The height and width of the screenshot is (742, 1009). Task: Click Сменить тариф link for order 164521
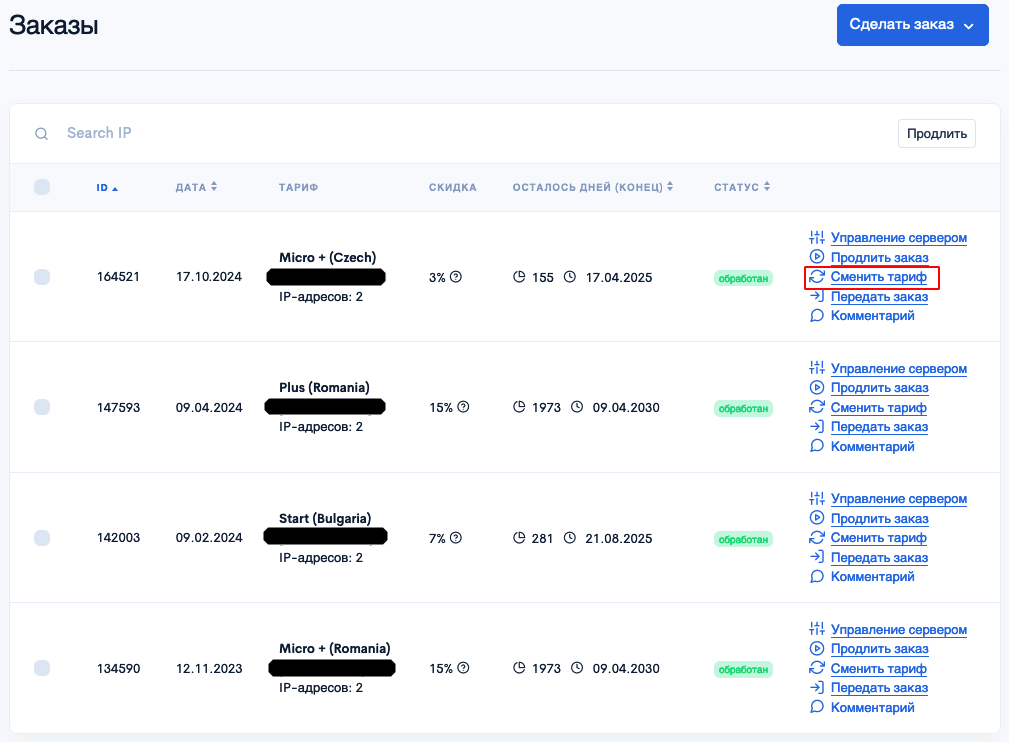pyautogui.click(x=878, y=277)
